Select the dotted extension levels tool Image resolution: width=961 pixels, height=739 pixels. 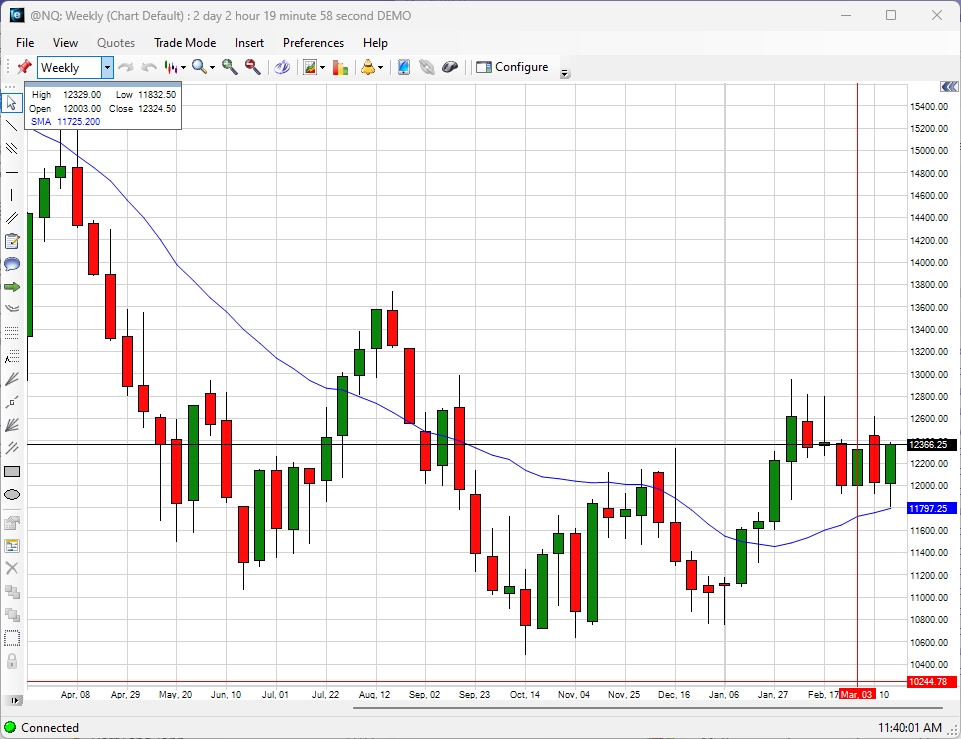click(12, 356)
